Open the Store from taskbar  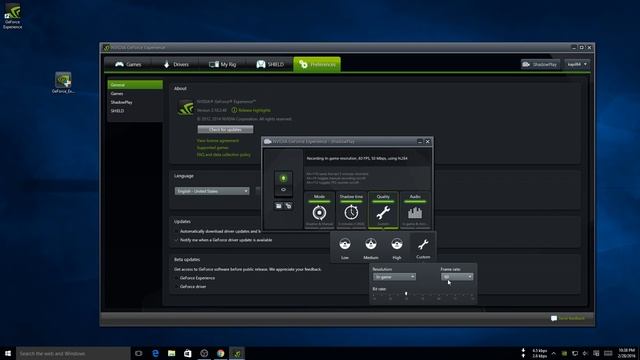188,353
